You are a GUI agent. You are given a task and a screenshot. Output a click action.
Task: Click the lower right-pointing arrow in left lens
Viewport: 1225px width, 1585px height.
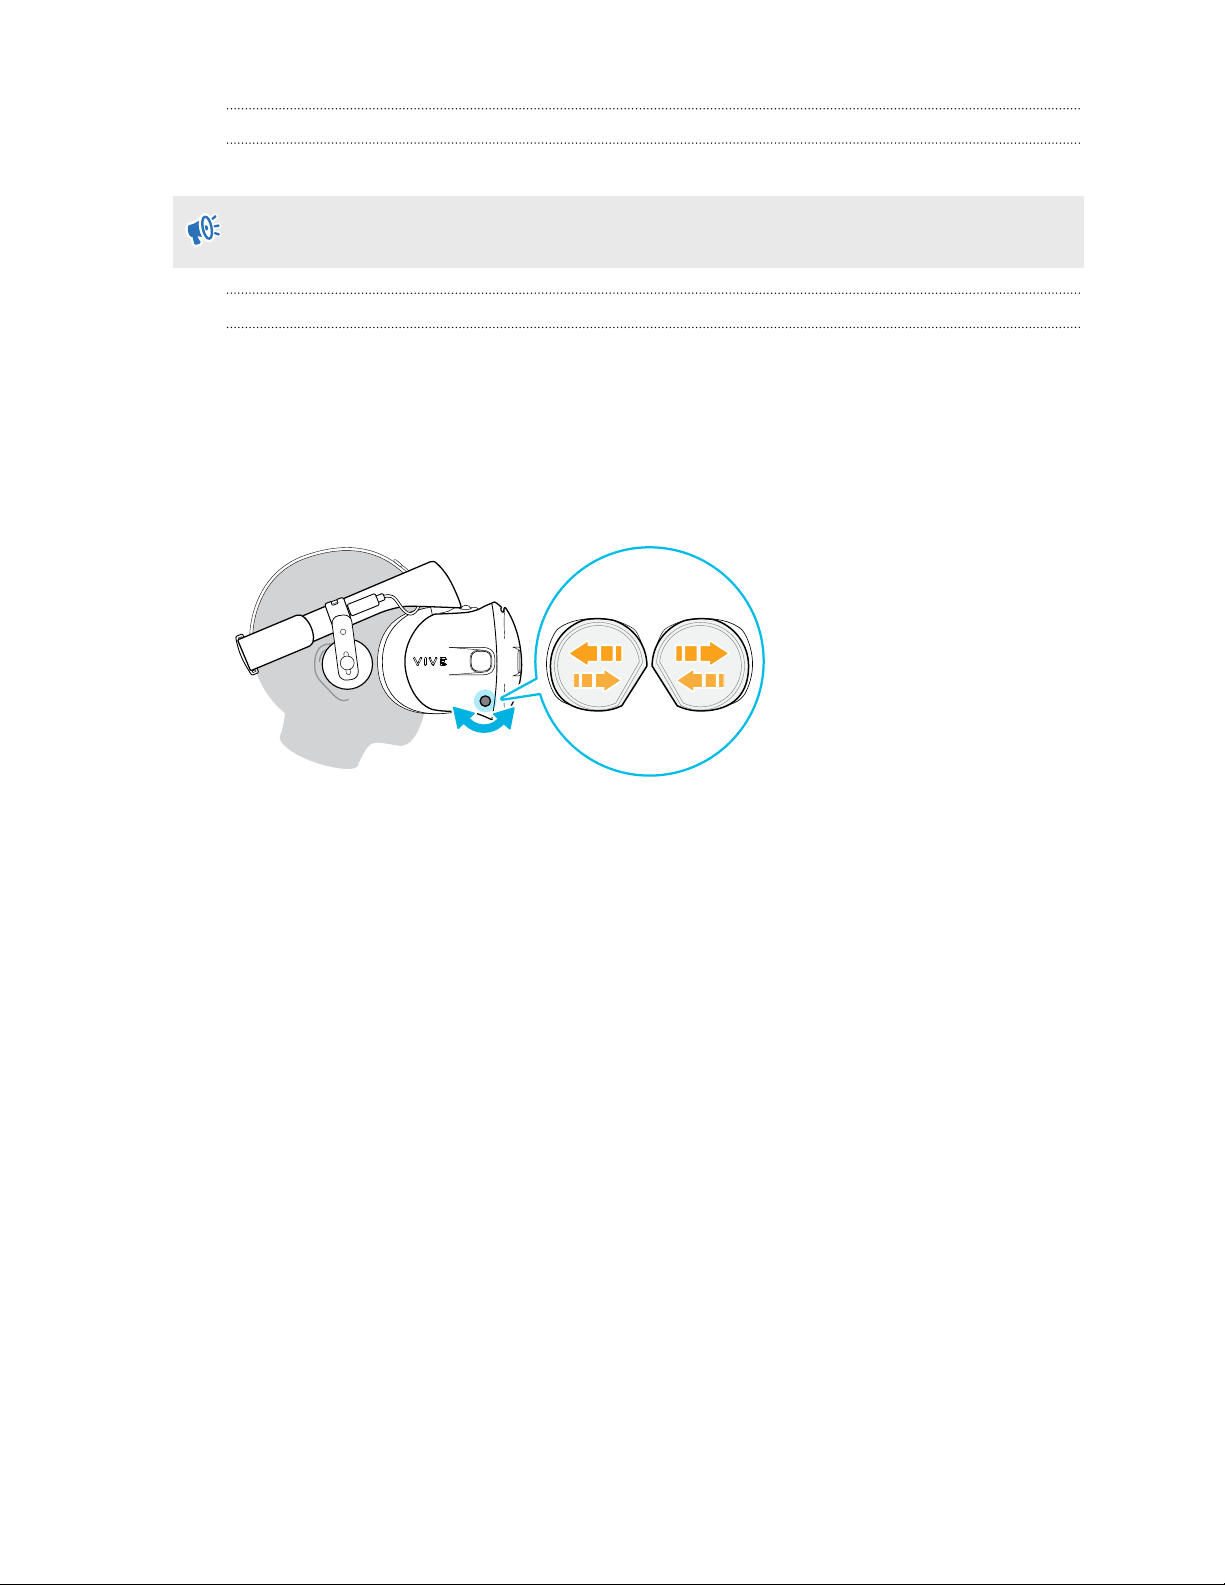[597, 681]
